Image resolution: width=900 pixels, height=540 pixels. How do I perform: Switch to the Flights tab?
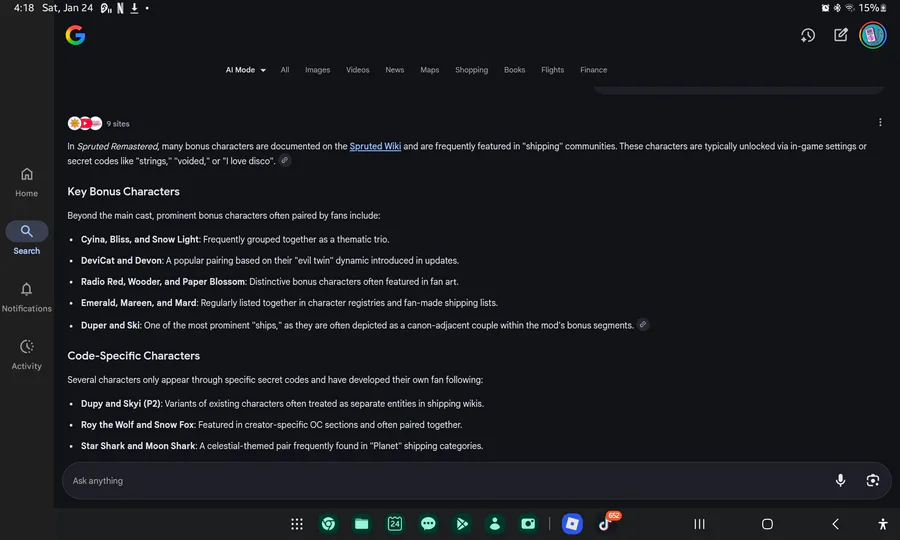tap(552, 70)
